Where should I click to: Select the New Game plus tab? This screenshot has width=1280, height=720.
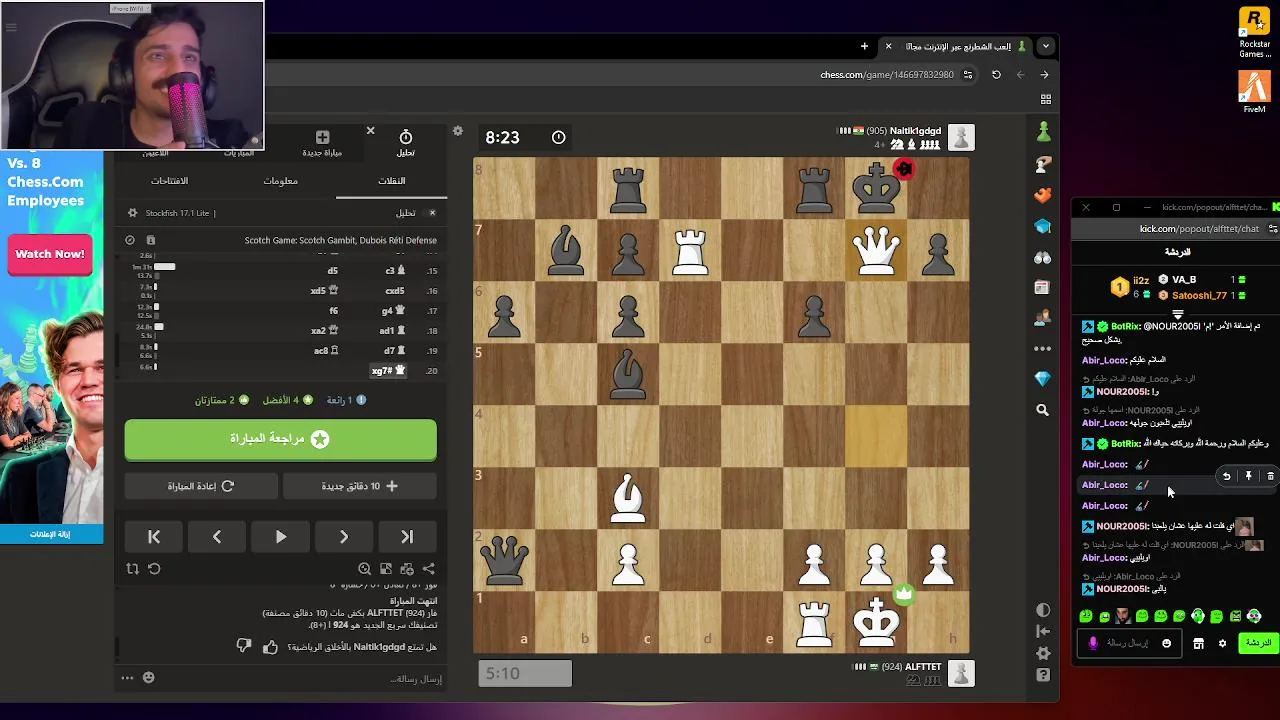tap(322, 142)
